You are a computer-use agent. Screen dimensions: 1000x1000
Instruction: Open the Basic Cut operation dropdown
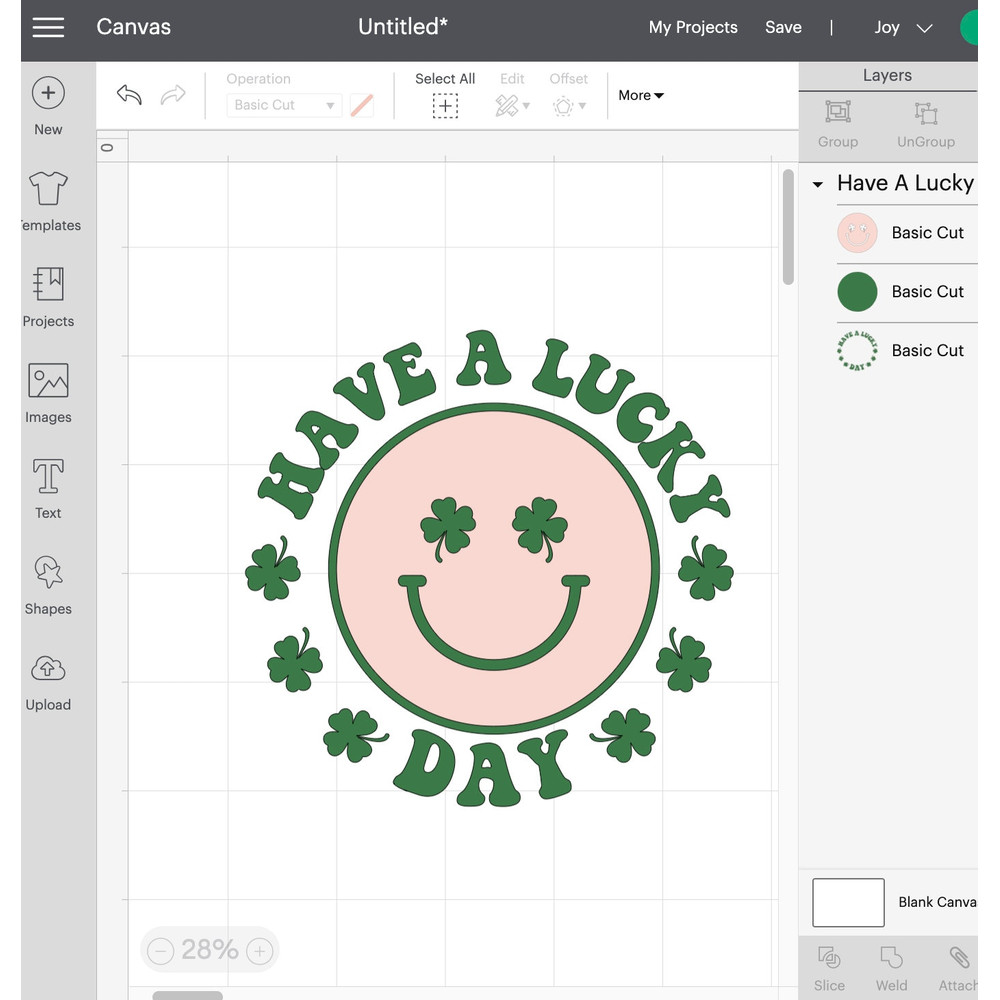(283, 104)
